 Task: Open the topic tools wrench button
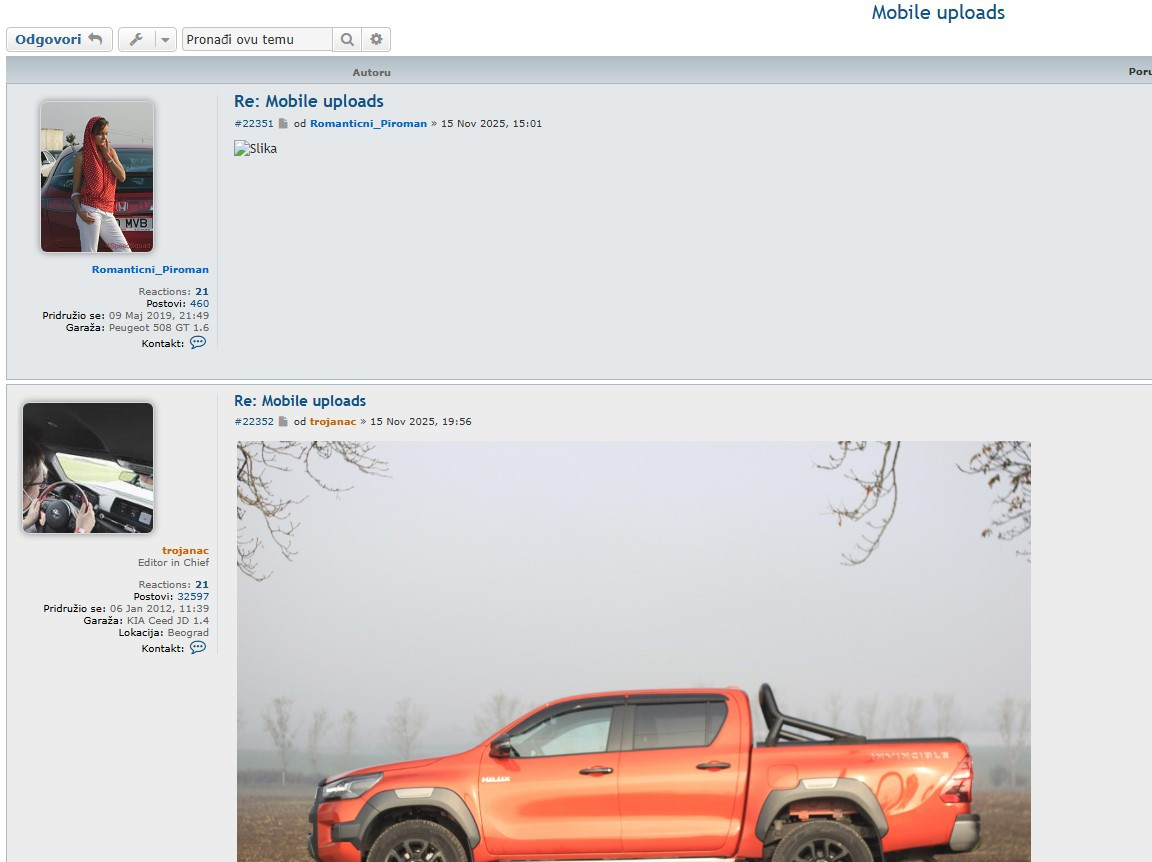(x=136, y=40)
